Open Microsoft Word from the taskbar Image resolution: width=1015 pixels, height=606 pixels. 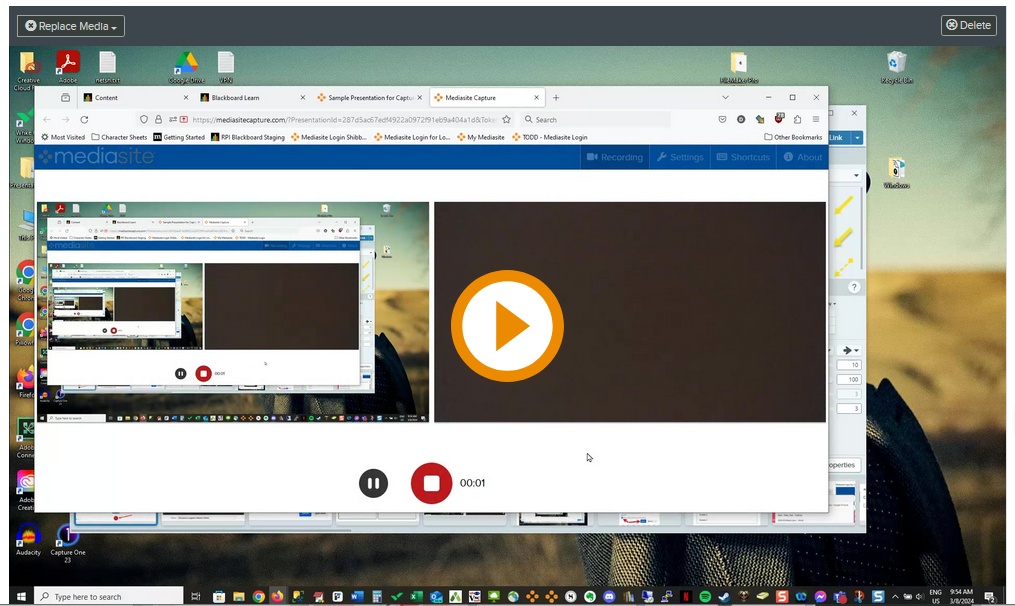point(357,597)
